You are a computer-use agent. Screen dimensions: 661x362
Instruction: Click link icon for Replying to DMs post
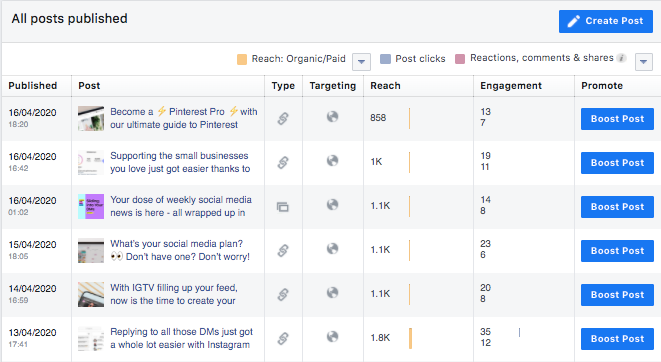283,338
